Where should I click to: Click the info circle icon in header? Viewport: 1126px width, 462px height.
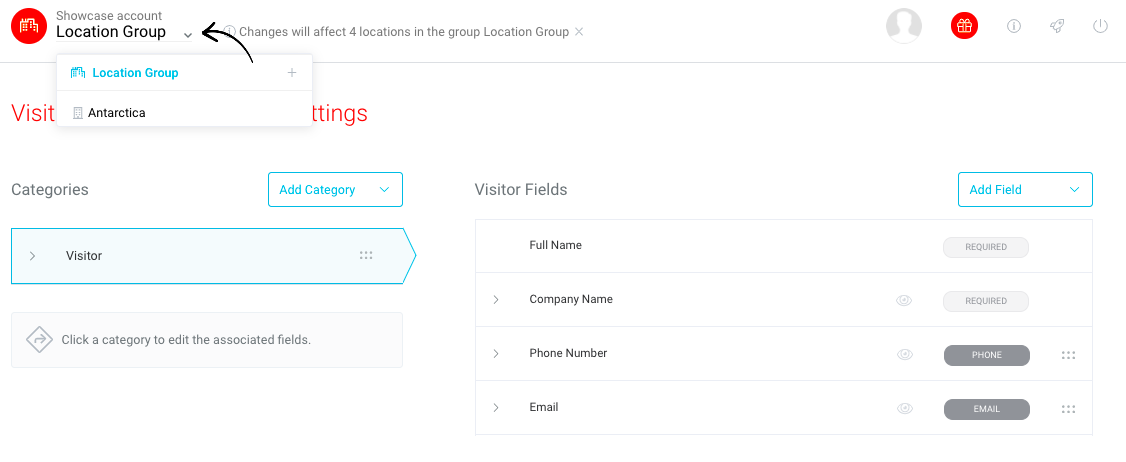[x=1014, y=26]
